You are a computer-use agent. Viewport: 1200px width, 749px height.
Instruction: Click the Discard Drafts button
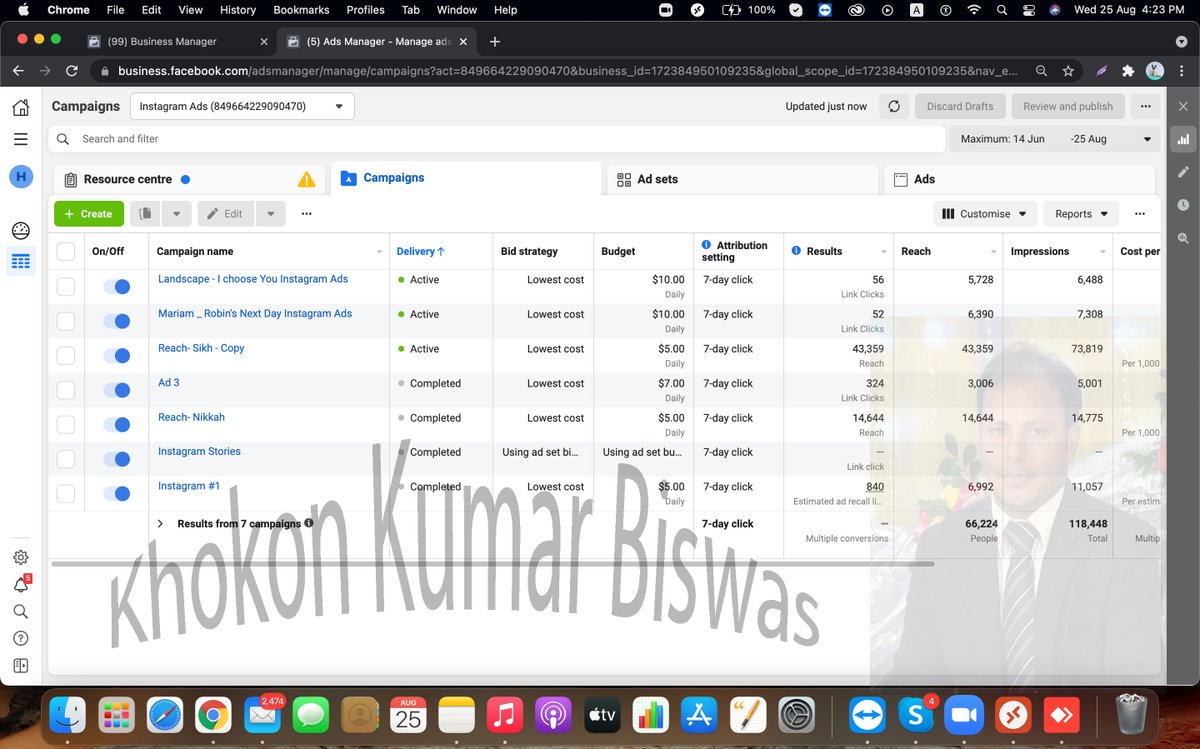[x=960, y=106]
